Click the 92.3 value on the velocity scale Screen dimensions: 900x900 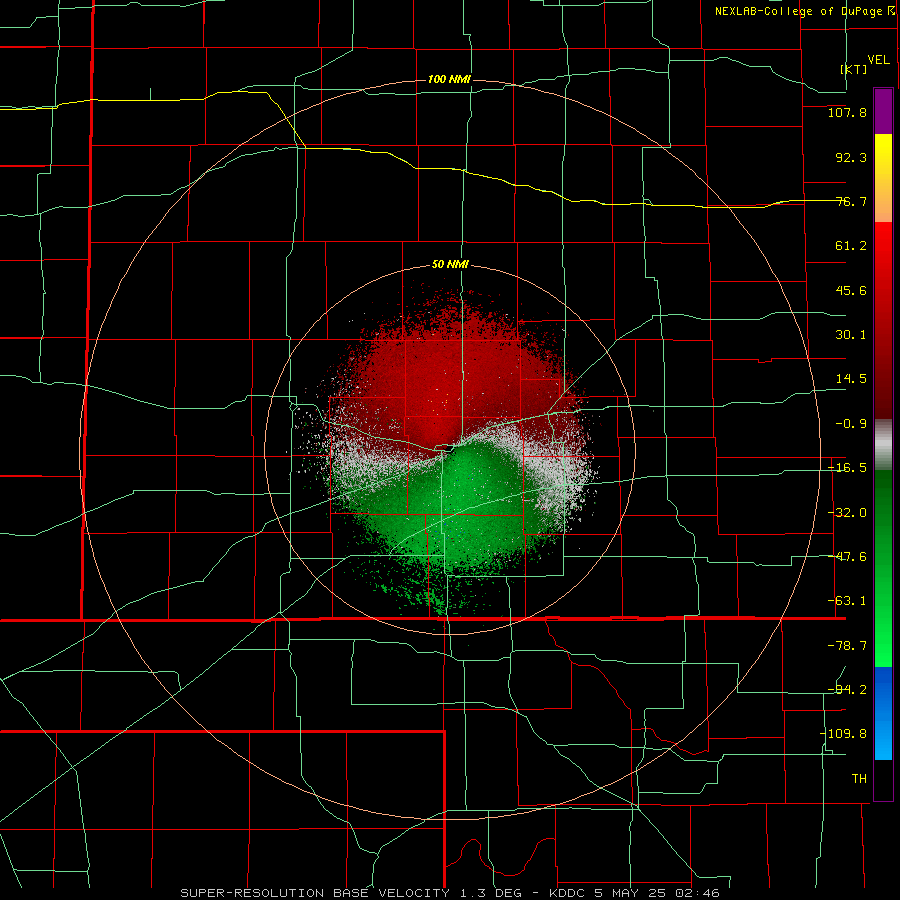pos(851,158)
